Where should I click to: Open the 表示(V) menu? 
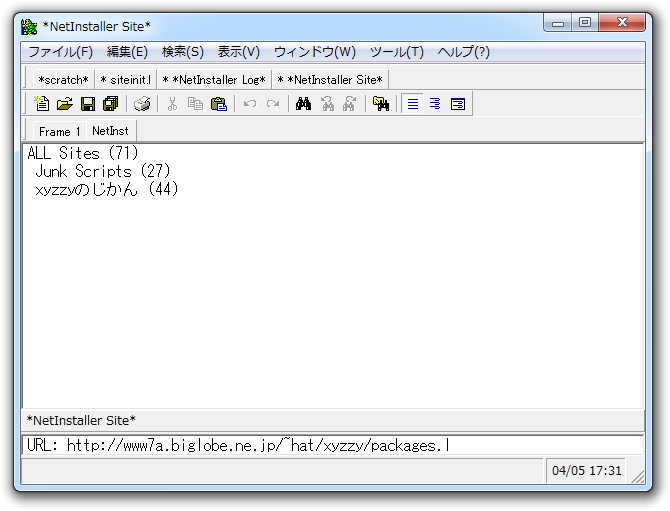click(x=239, y=52)
